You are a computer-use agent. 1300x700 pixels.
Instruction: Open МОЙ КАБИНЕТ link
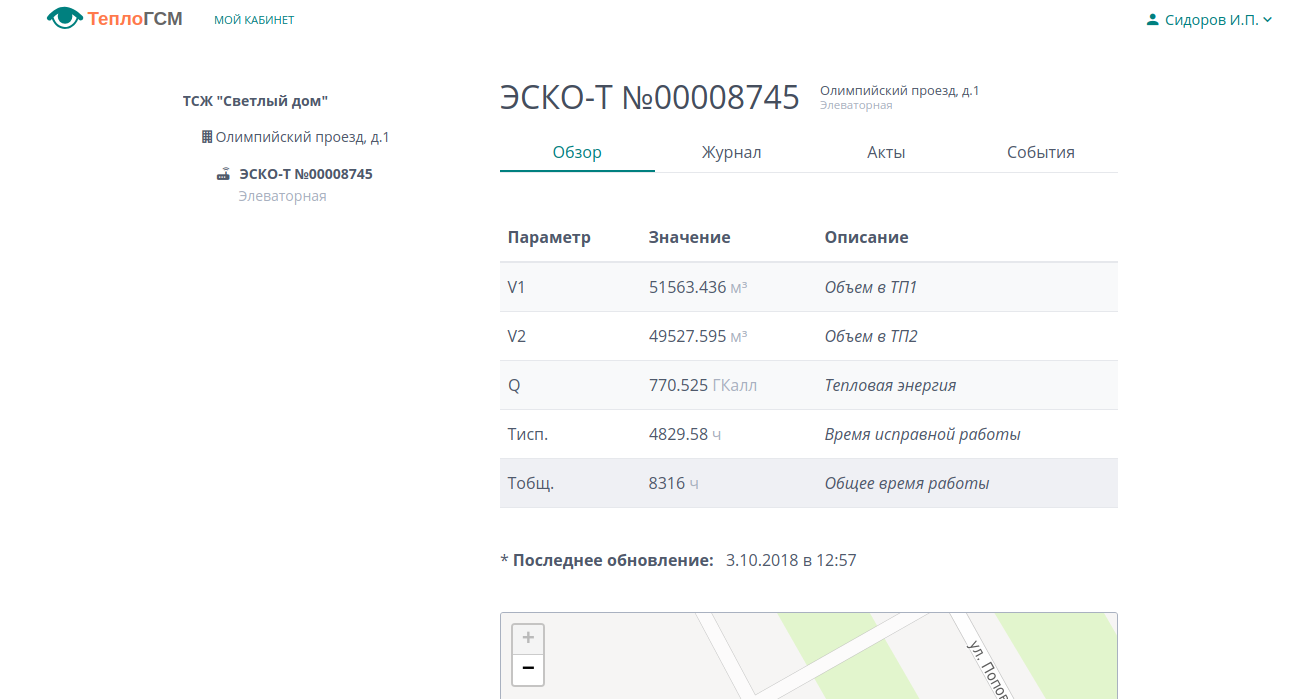pyautogui.click(x=254, y=20)
